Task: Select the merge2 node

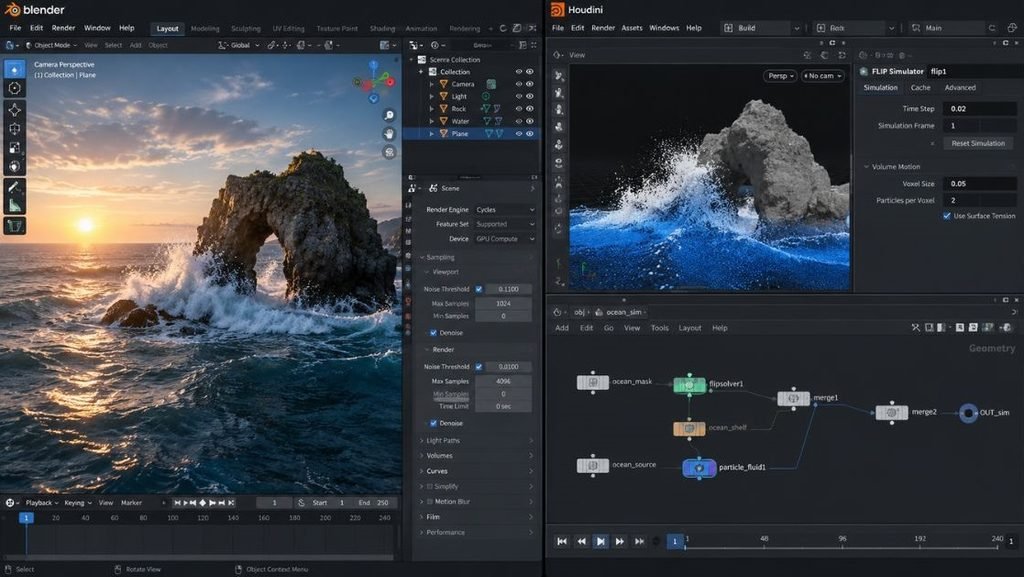Action: click(x=891, y=413)
